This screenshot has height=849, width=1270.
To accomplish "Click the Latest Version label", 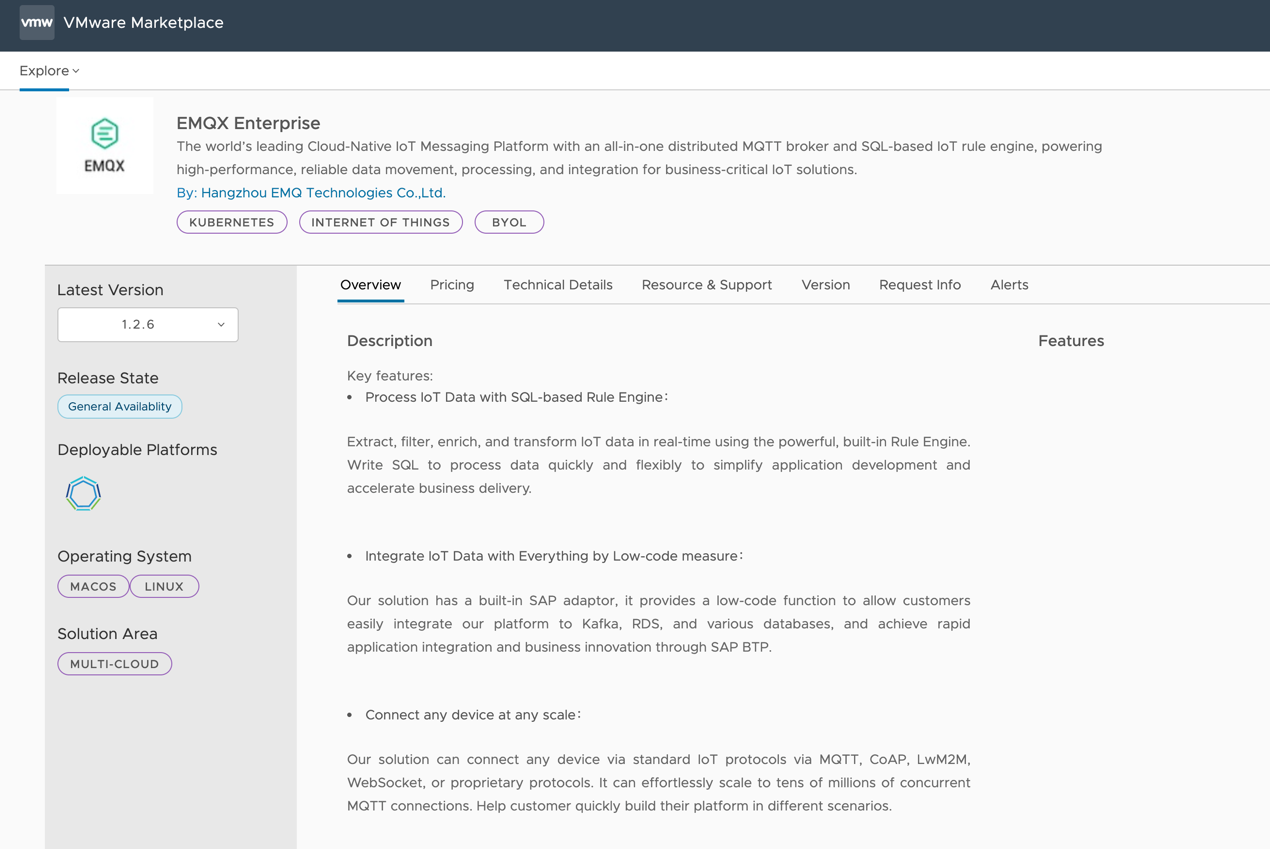I will [110, 290].
